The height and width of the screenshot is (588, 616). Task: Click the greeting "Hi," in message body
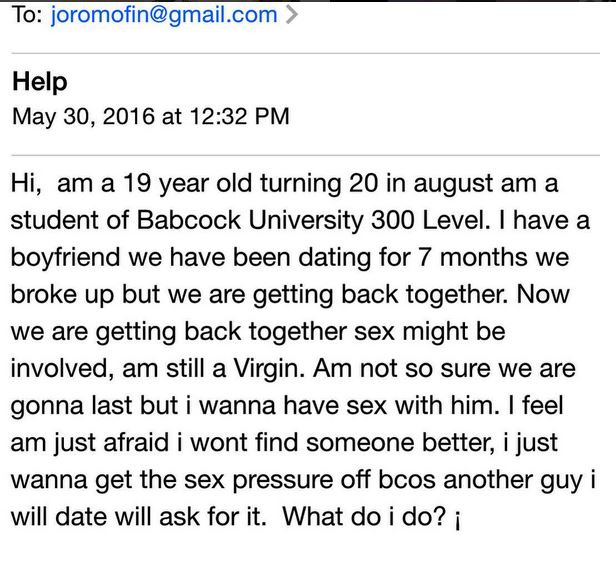pyautogui.click(x=27, y=186)
